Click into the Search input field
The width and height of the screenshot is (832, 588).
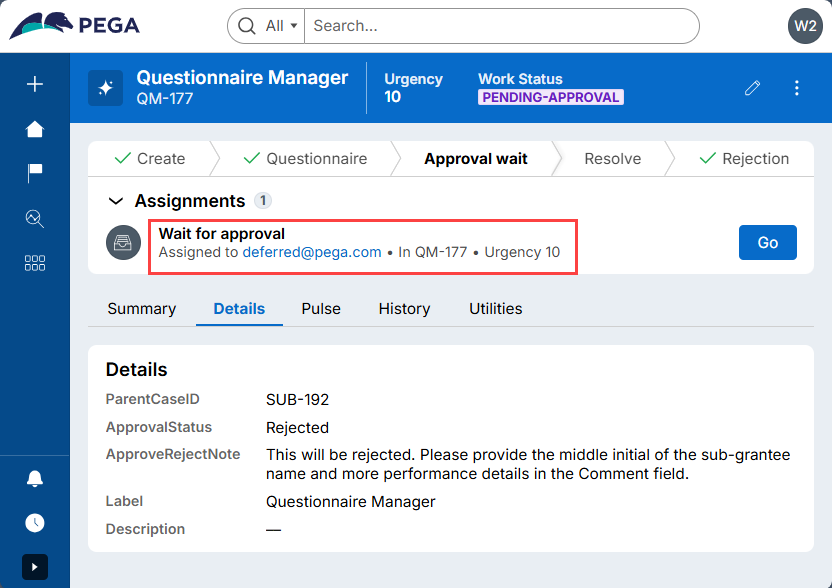click(x=500, y=26)
